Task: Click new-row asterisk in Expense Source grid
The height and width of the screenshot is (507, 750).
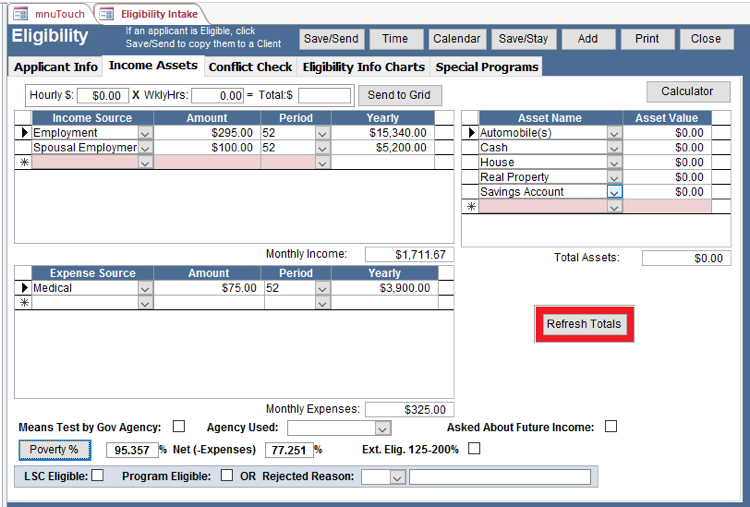Action: (24, 303)
